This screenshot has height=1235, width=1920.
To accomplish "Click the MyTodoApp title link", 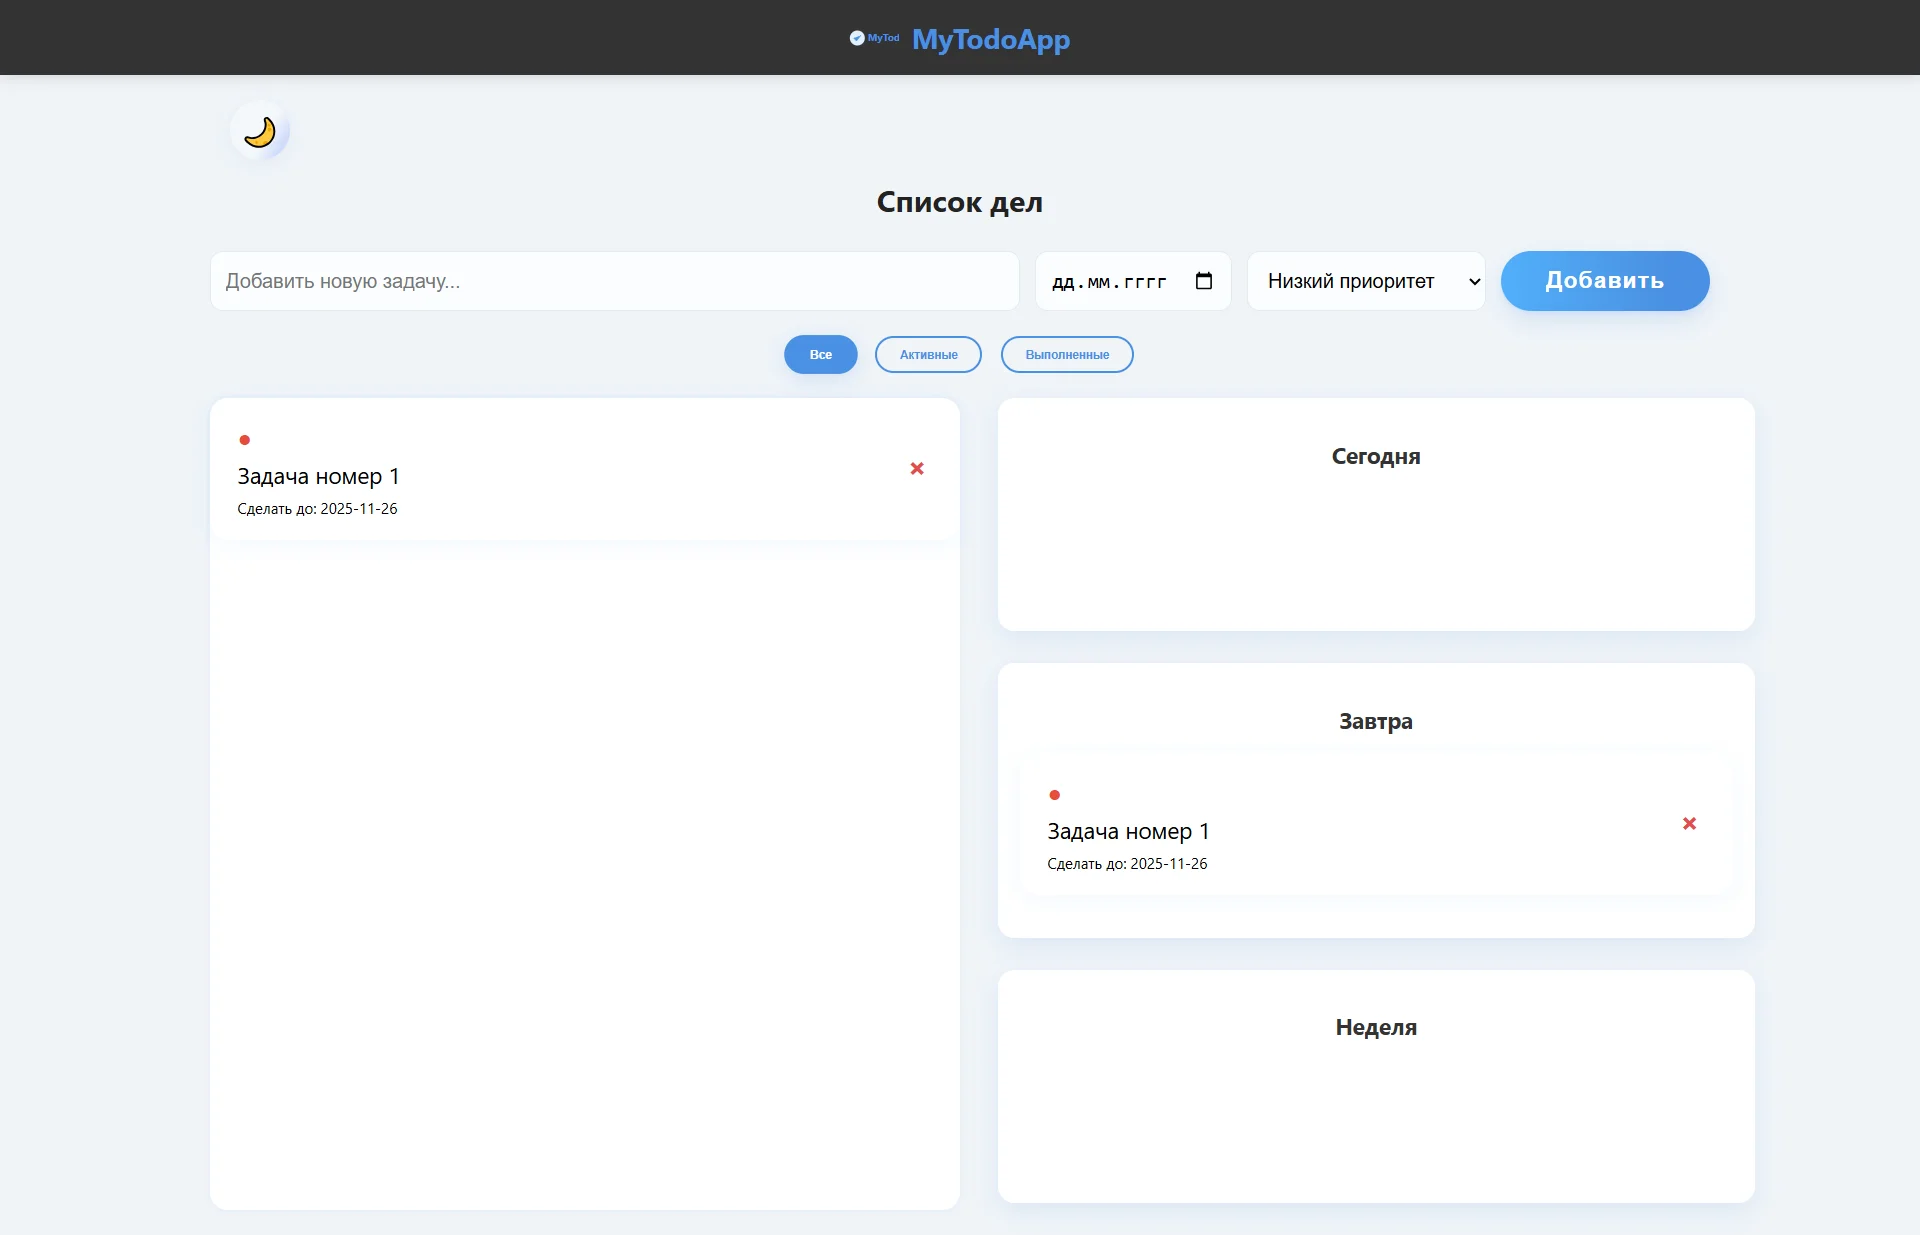I will pos(990,39).
